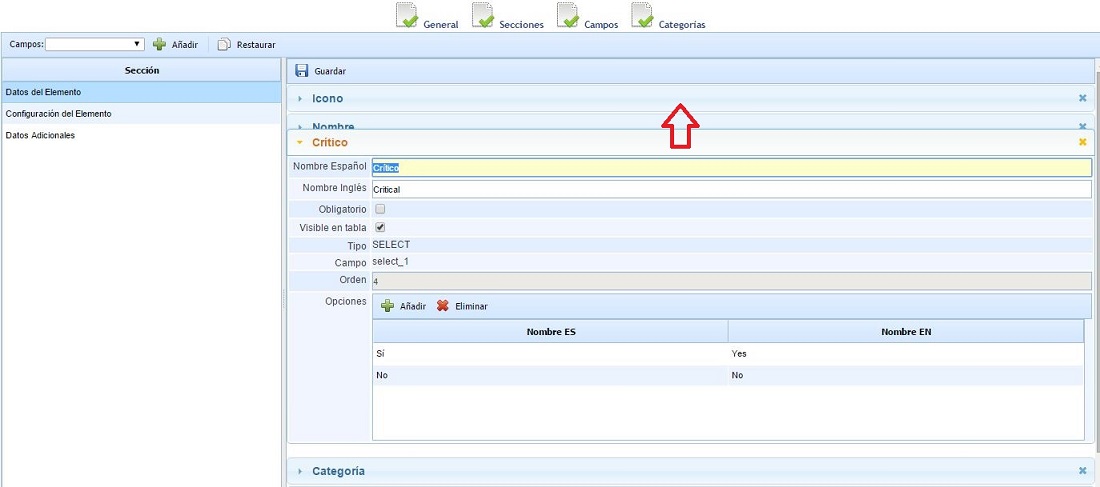Remove the Icono field with its X
Image resolution: width=1100 pixels, height=487 pixels.
pyautogui.click(x=1082, y=98)
